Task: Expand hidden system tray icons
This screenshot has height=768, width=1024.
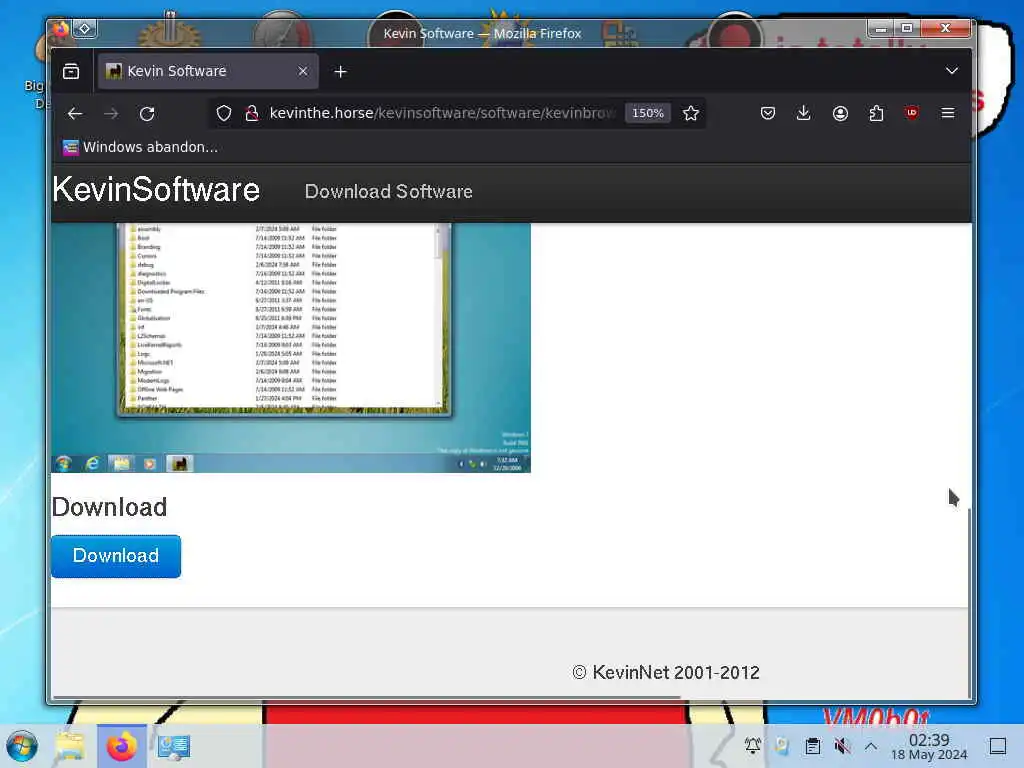Action: (x=871, y=746)
